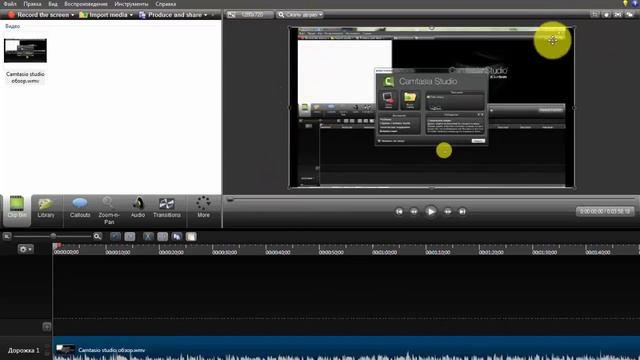Toggle pan mode hand icon in preview

coord(607,14)
